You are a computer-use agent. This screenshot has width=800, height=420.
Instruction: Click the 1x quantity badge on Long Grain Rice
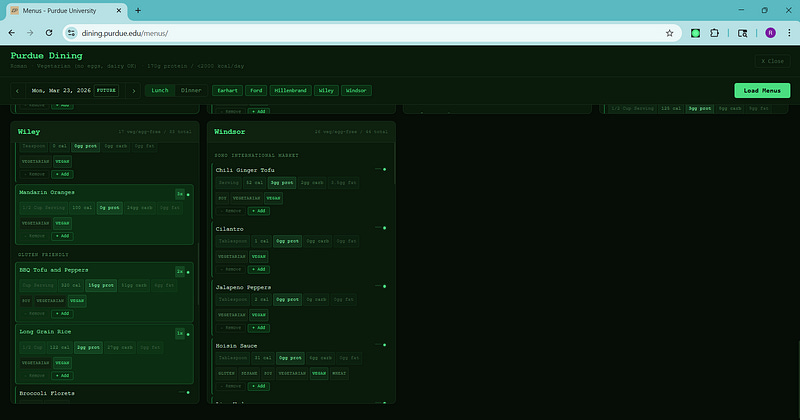click(x=180, y=333)
